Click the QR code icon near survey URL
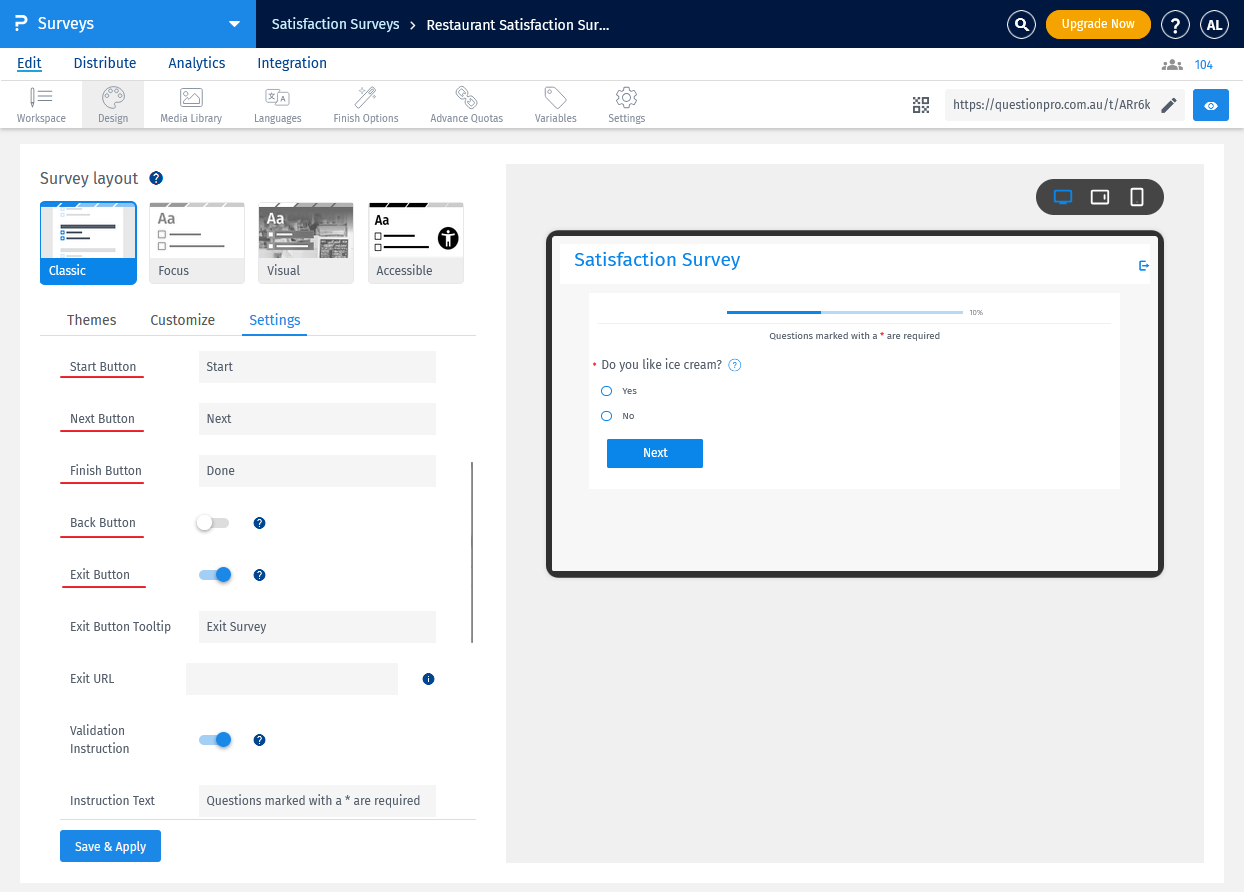The height and width of the screenshot is (892, 1244). tap(921, 104)
